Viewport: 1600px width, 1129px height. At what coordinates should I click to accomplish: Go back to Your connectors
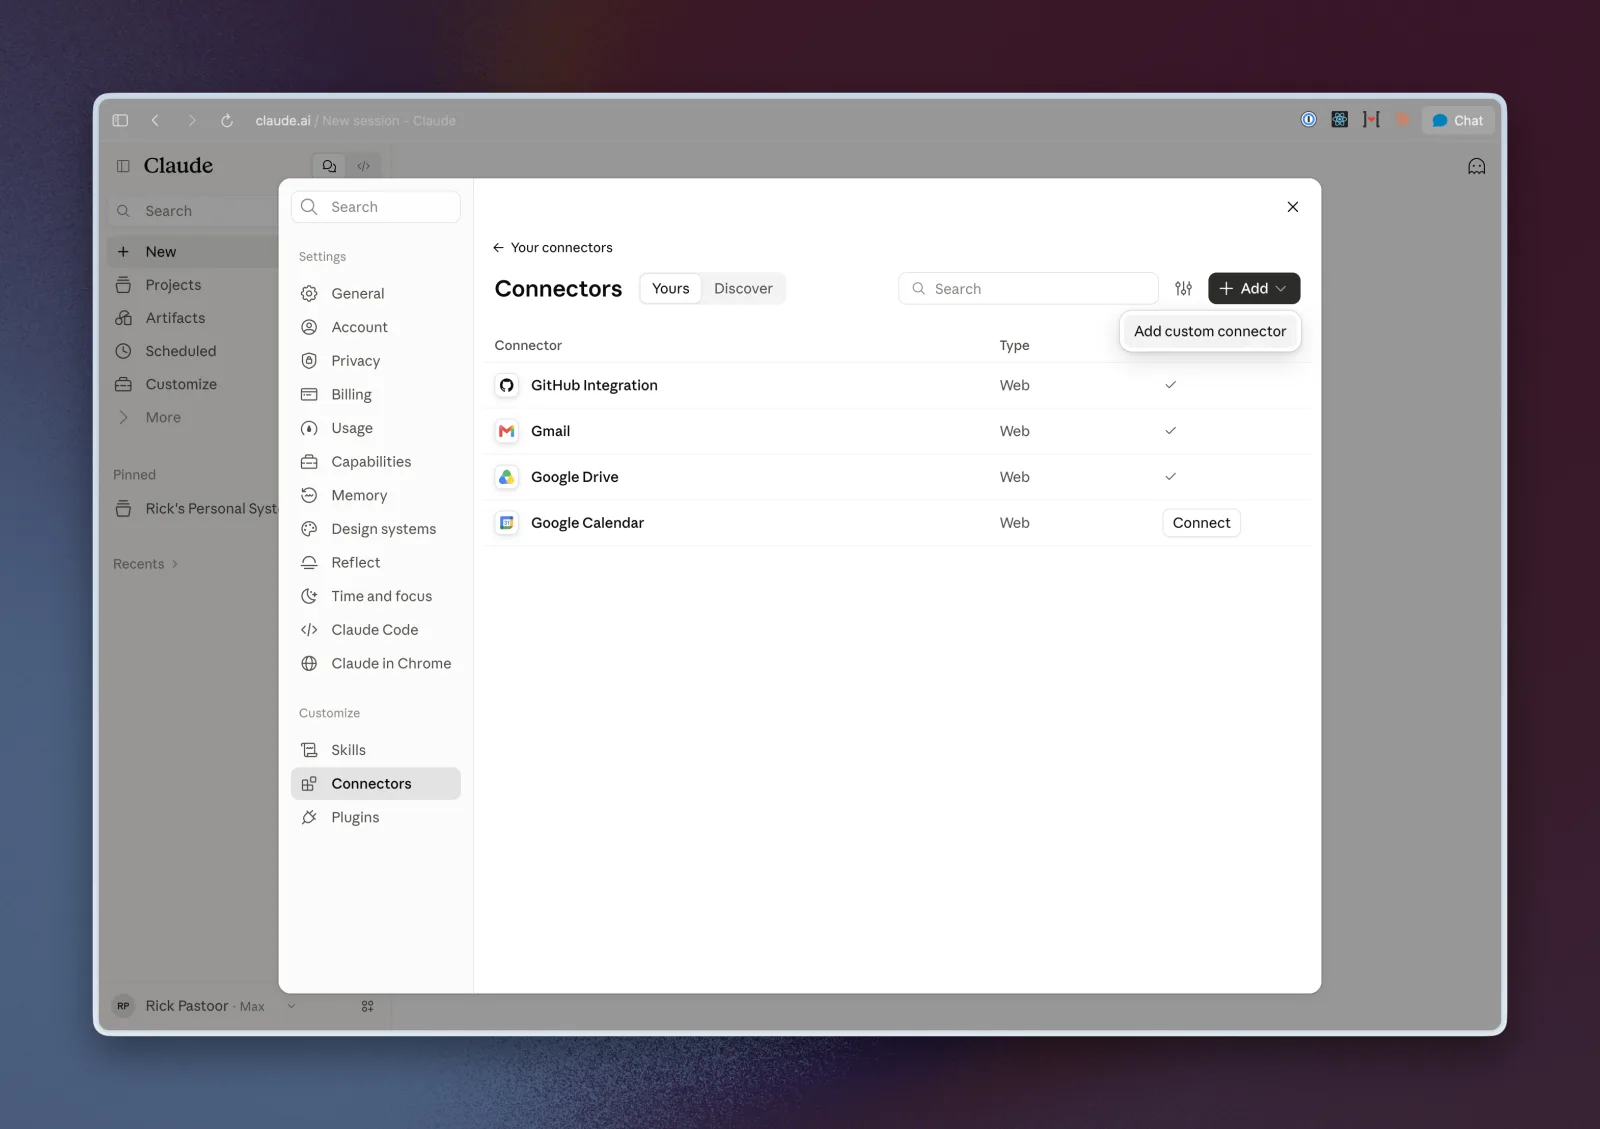click(x=553, y=247)
